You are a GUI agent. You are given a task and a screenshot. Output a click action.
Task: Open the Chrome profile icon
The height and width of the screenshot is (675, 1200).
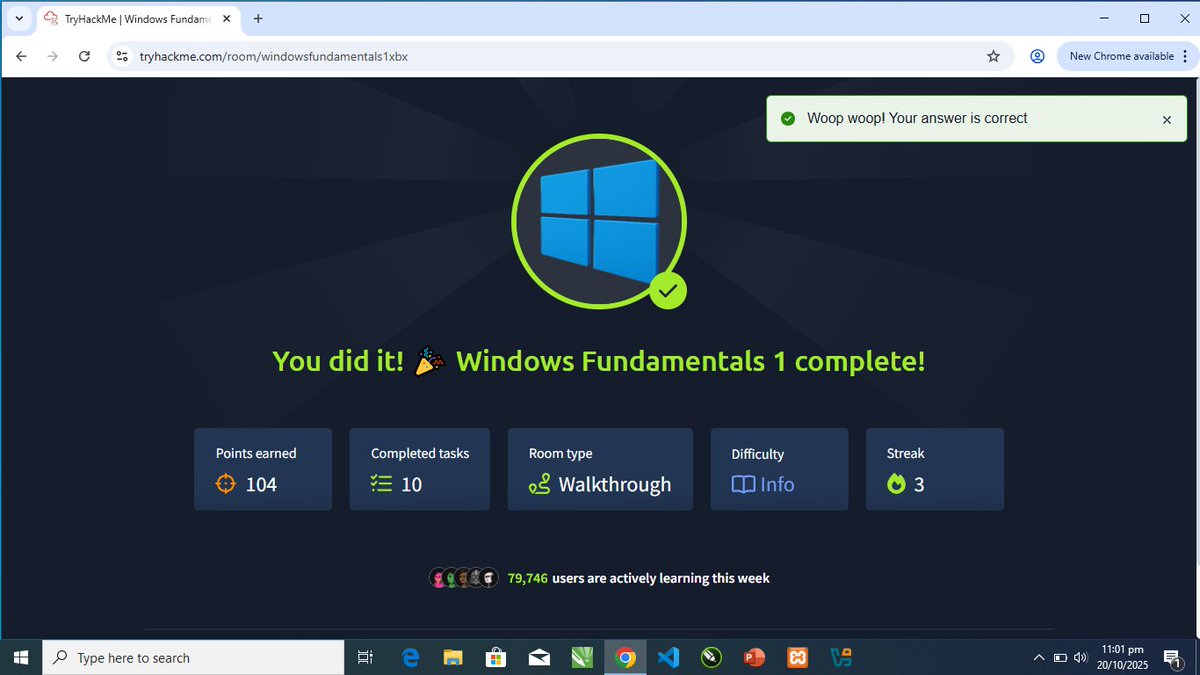[1037, 56]
